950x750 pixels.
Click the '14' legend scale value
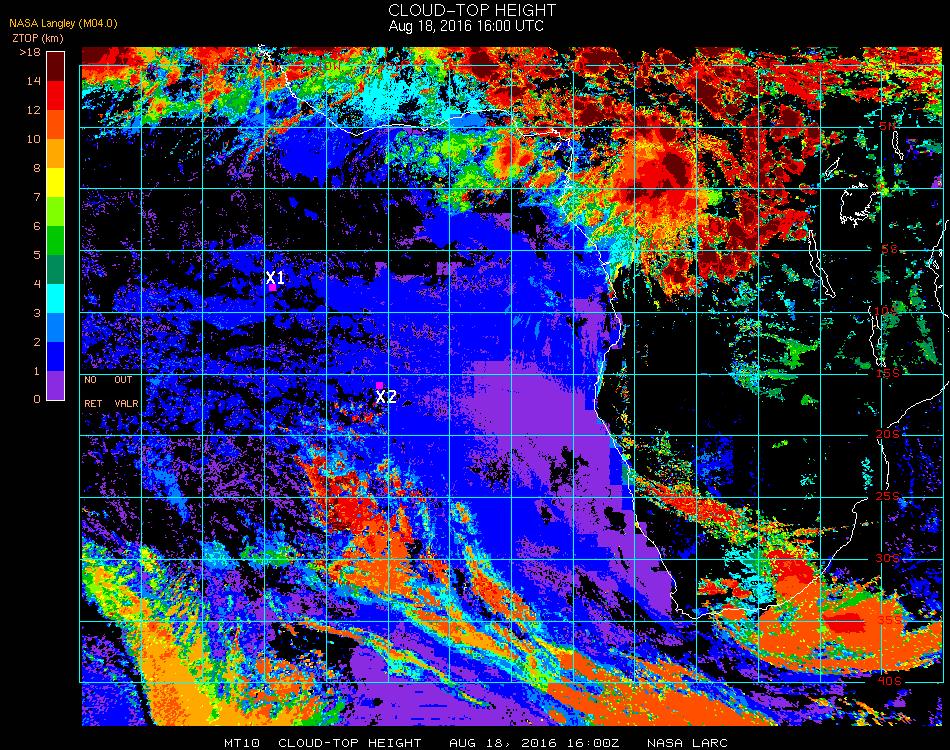pyautogui.click(x=34, y=81)
